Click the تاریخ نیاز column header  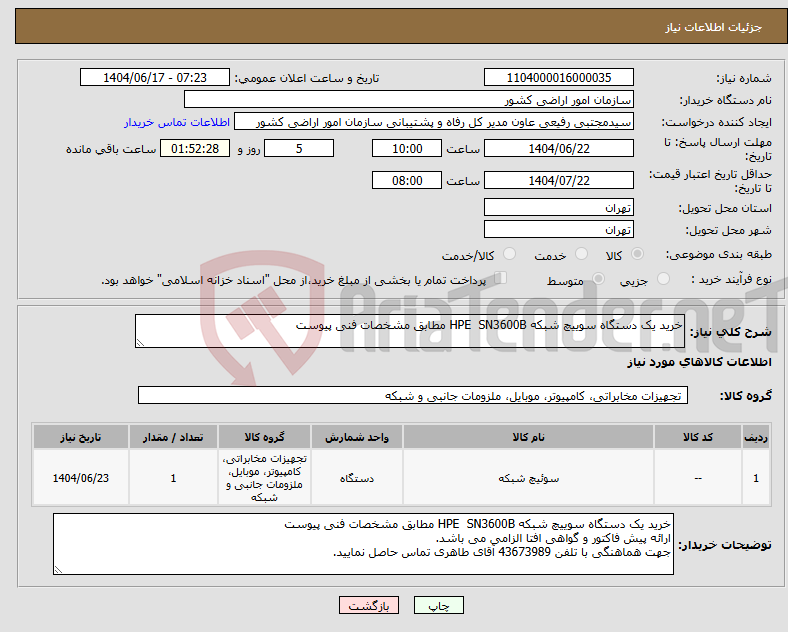point(81,437)
